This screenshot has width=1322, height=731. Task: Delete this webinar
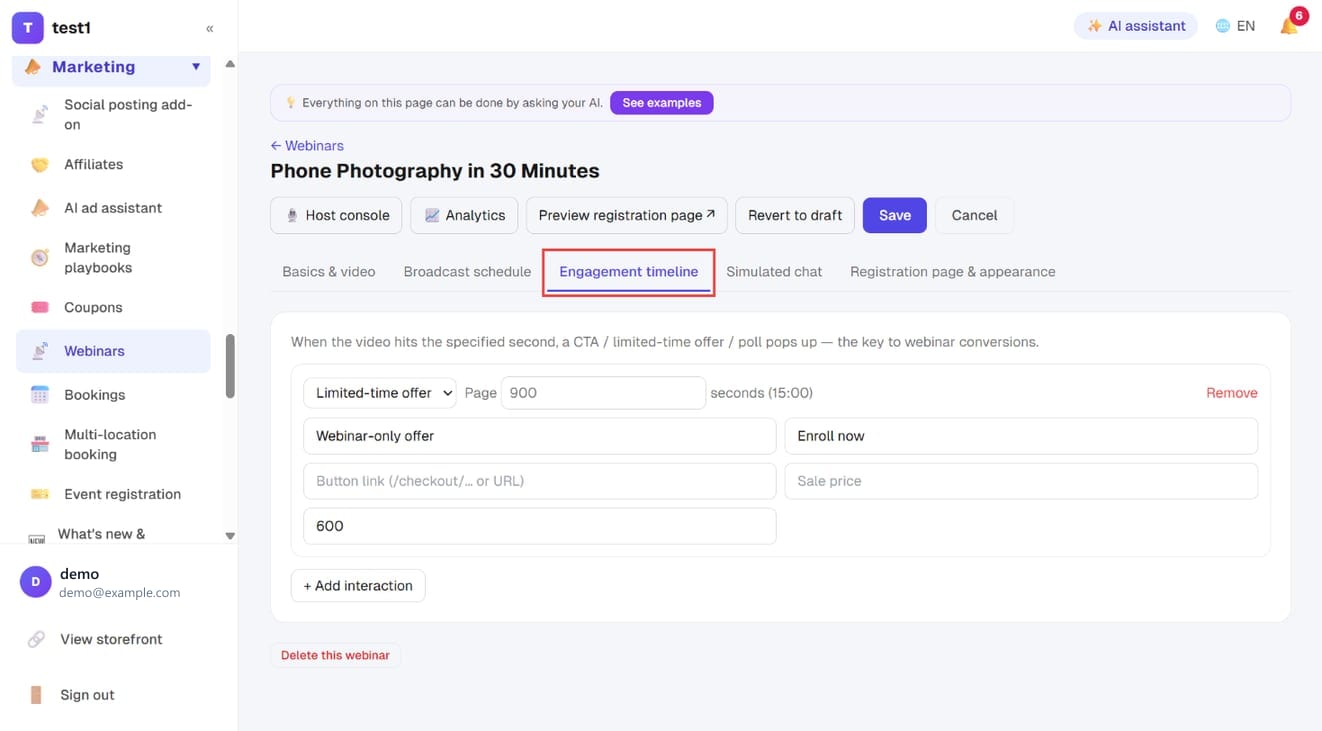pos(335,655)
